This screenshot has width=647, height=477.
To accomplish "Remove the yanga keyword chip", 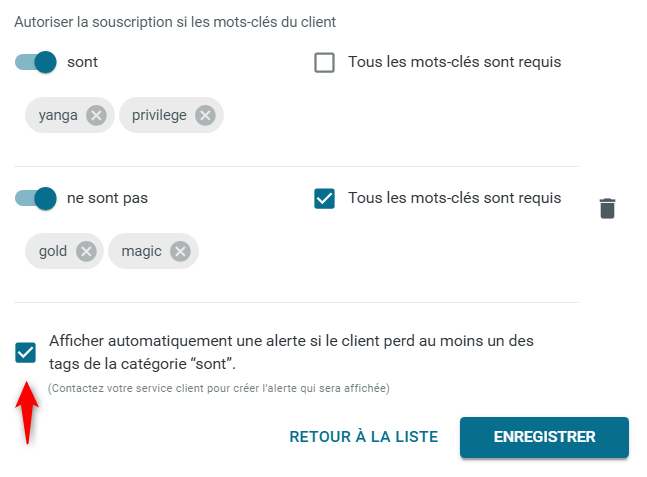I will tap(96, 115).
